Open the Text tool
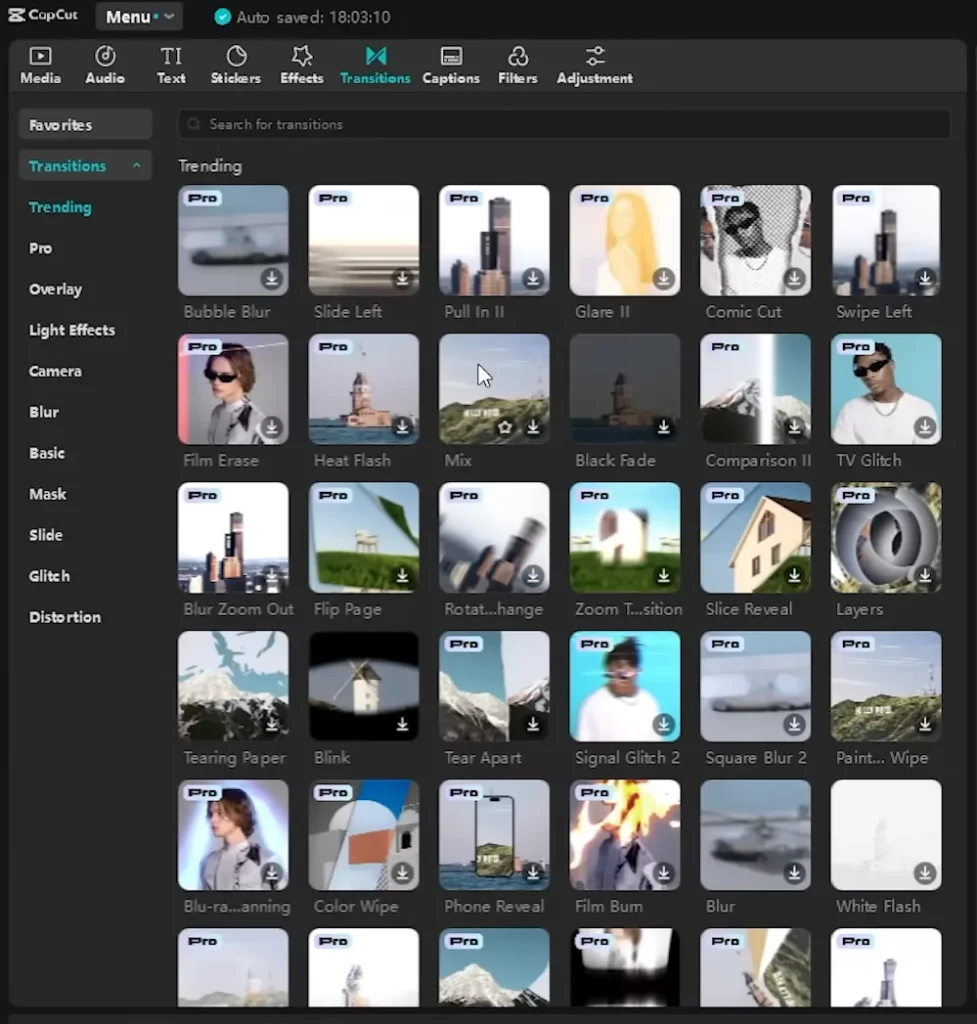 pos(170,63)
